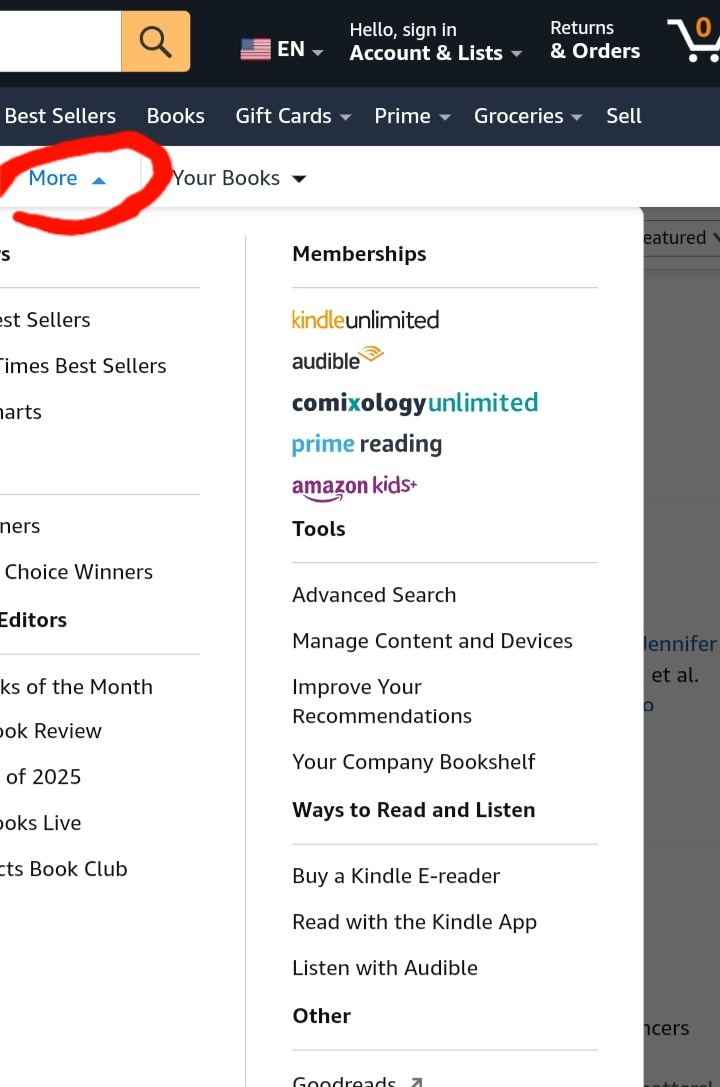Screen dimensions: 720x1087
Task: Open the Book Review link
Action: click(51, 731)
